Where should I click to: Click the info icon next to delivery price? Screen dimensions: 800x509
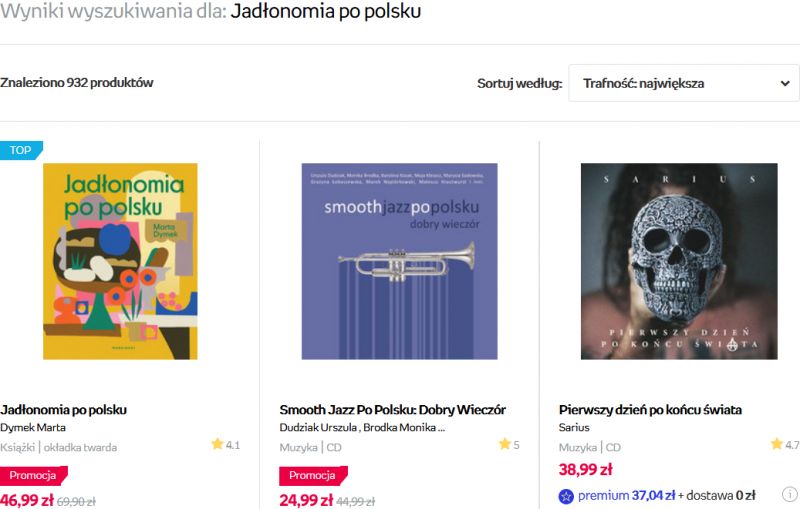[789, 494]
